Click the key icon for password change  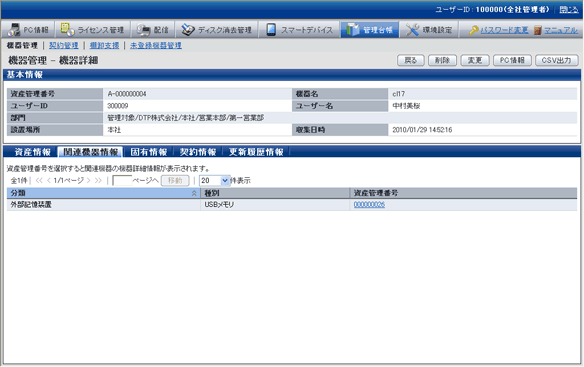473,30
